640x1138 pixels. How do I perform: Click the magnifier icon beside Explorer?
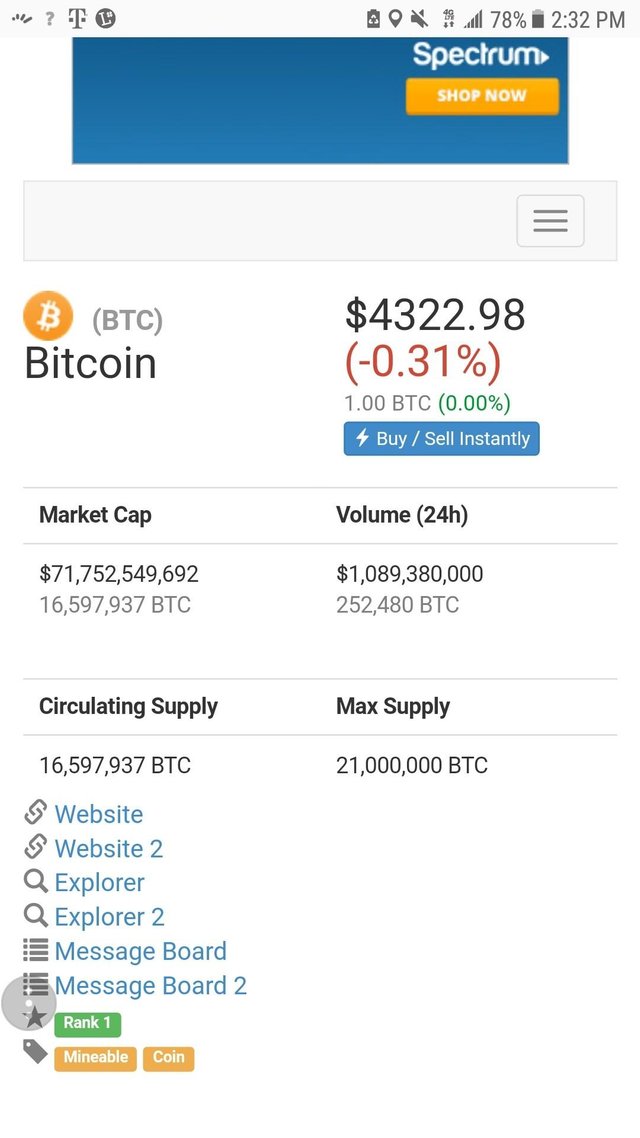[x=36, y=881]
